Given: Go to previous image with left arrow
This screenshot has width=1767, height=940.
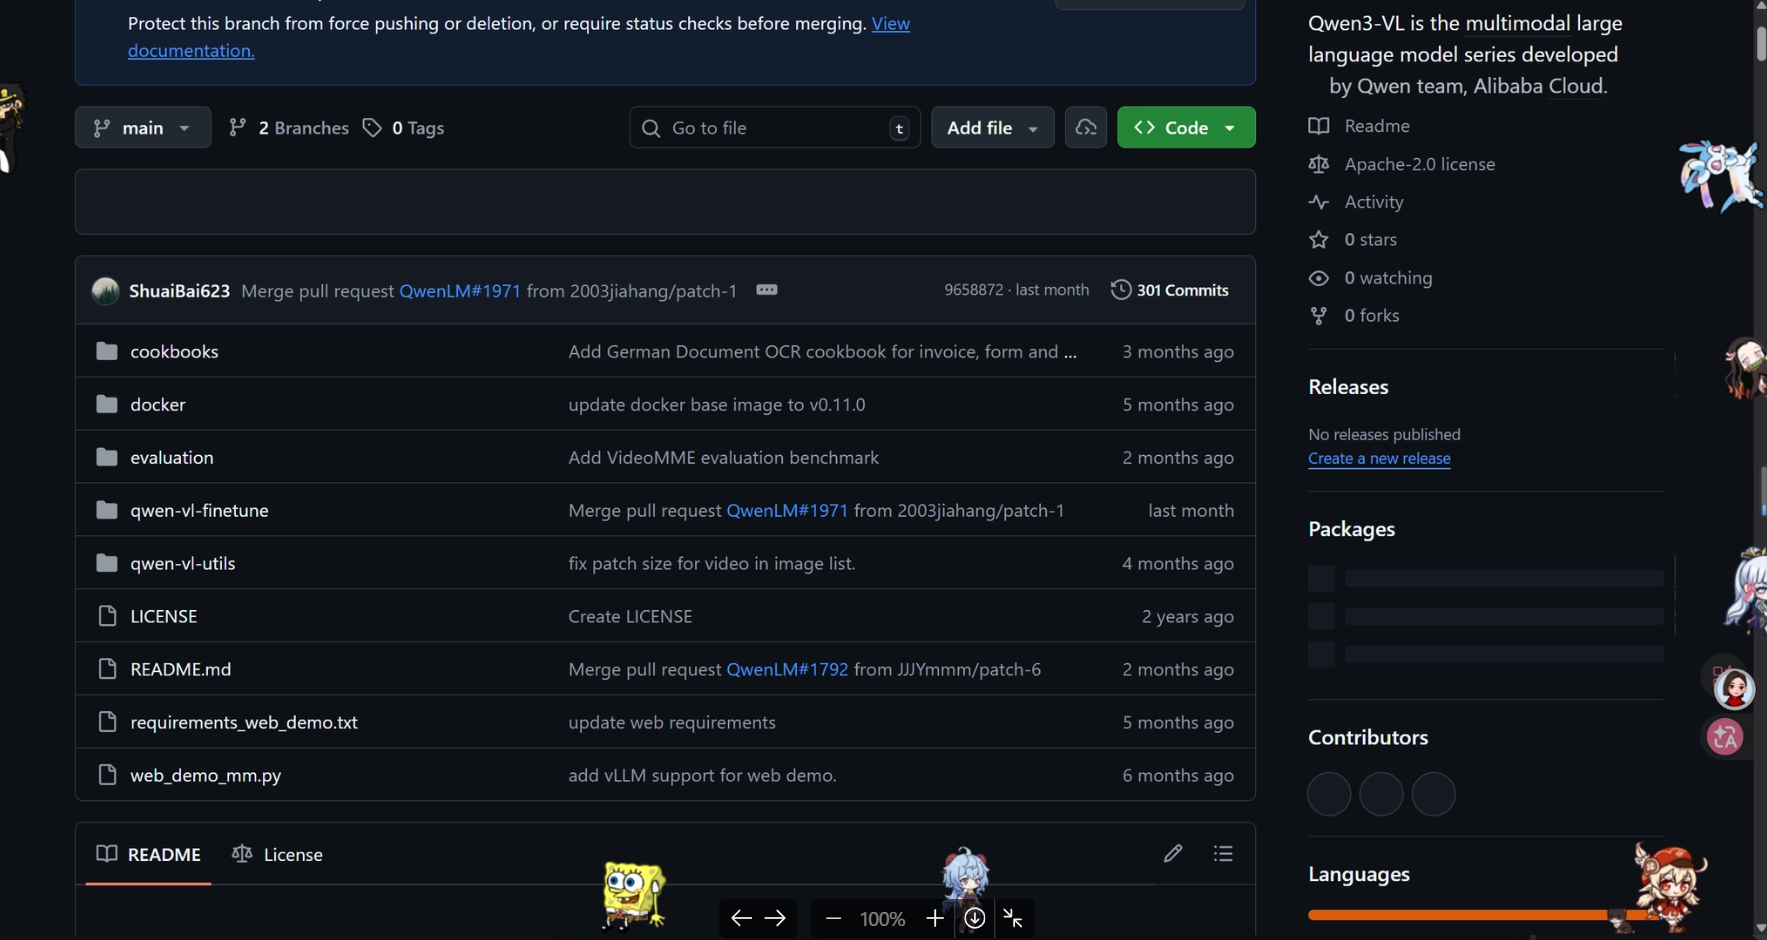Looking at the screenshot, I should click(740, 918).
